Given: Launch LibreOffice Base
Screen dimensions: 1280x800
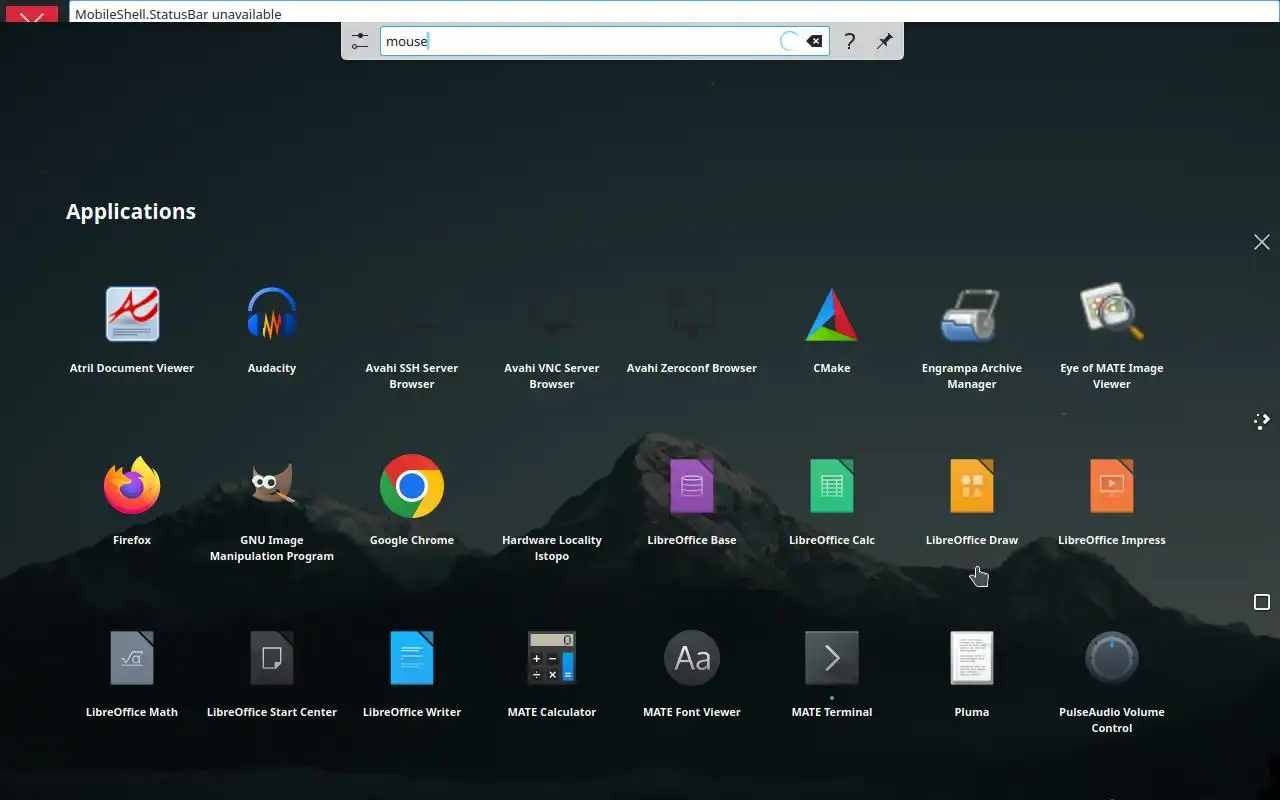Looking at the screenshot, I should (692, 502).
